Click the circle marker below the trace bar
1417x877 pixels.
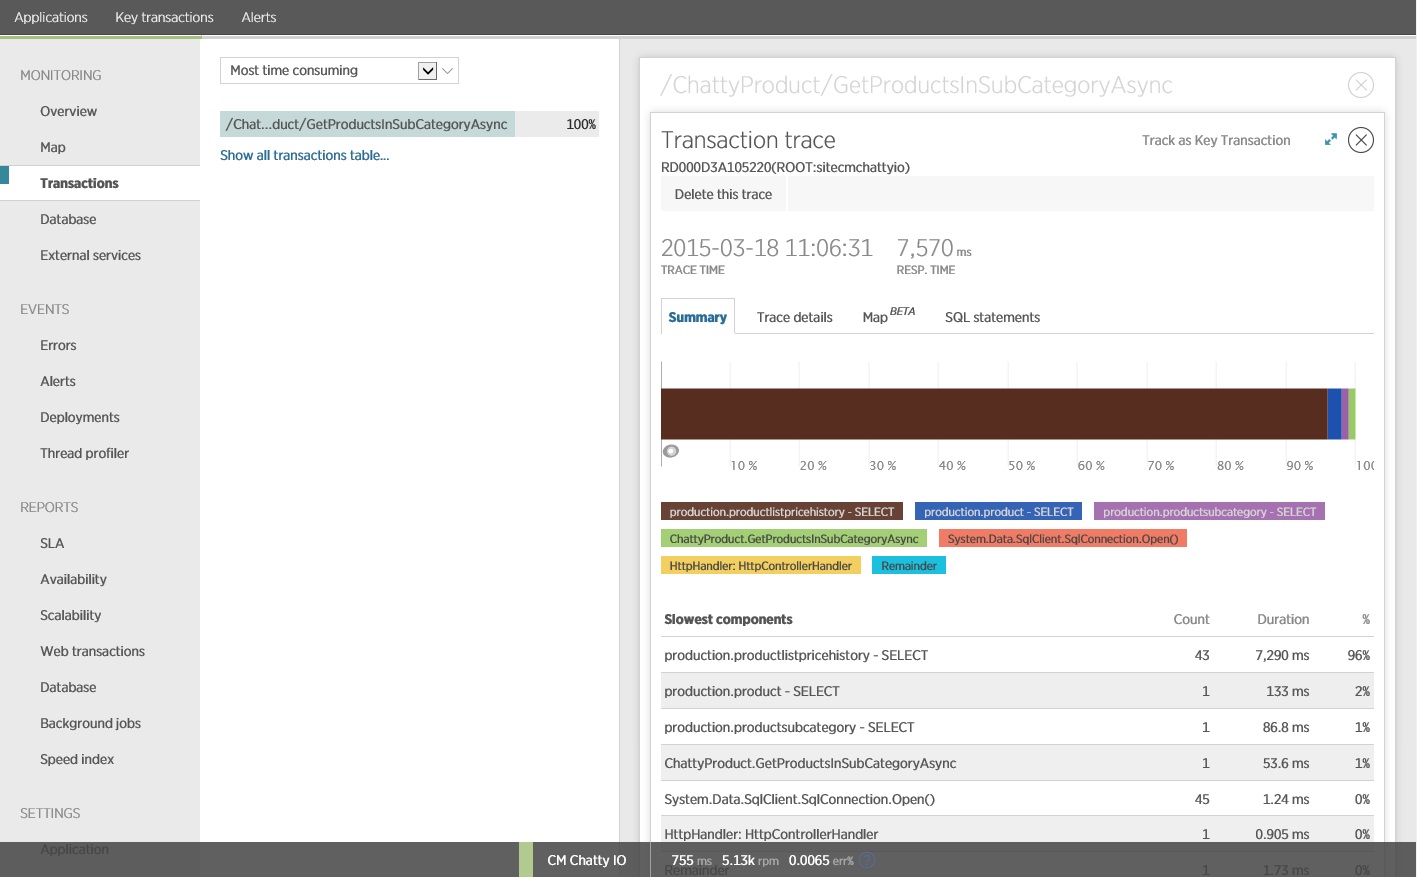click(x=671, y=451)
